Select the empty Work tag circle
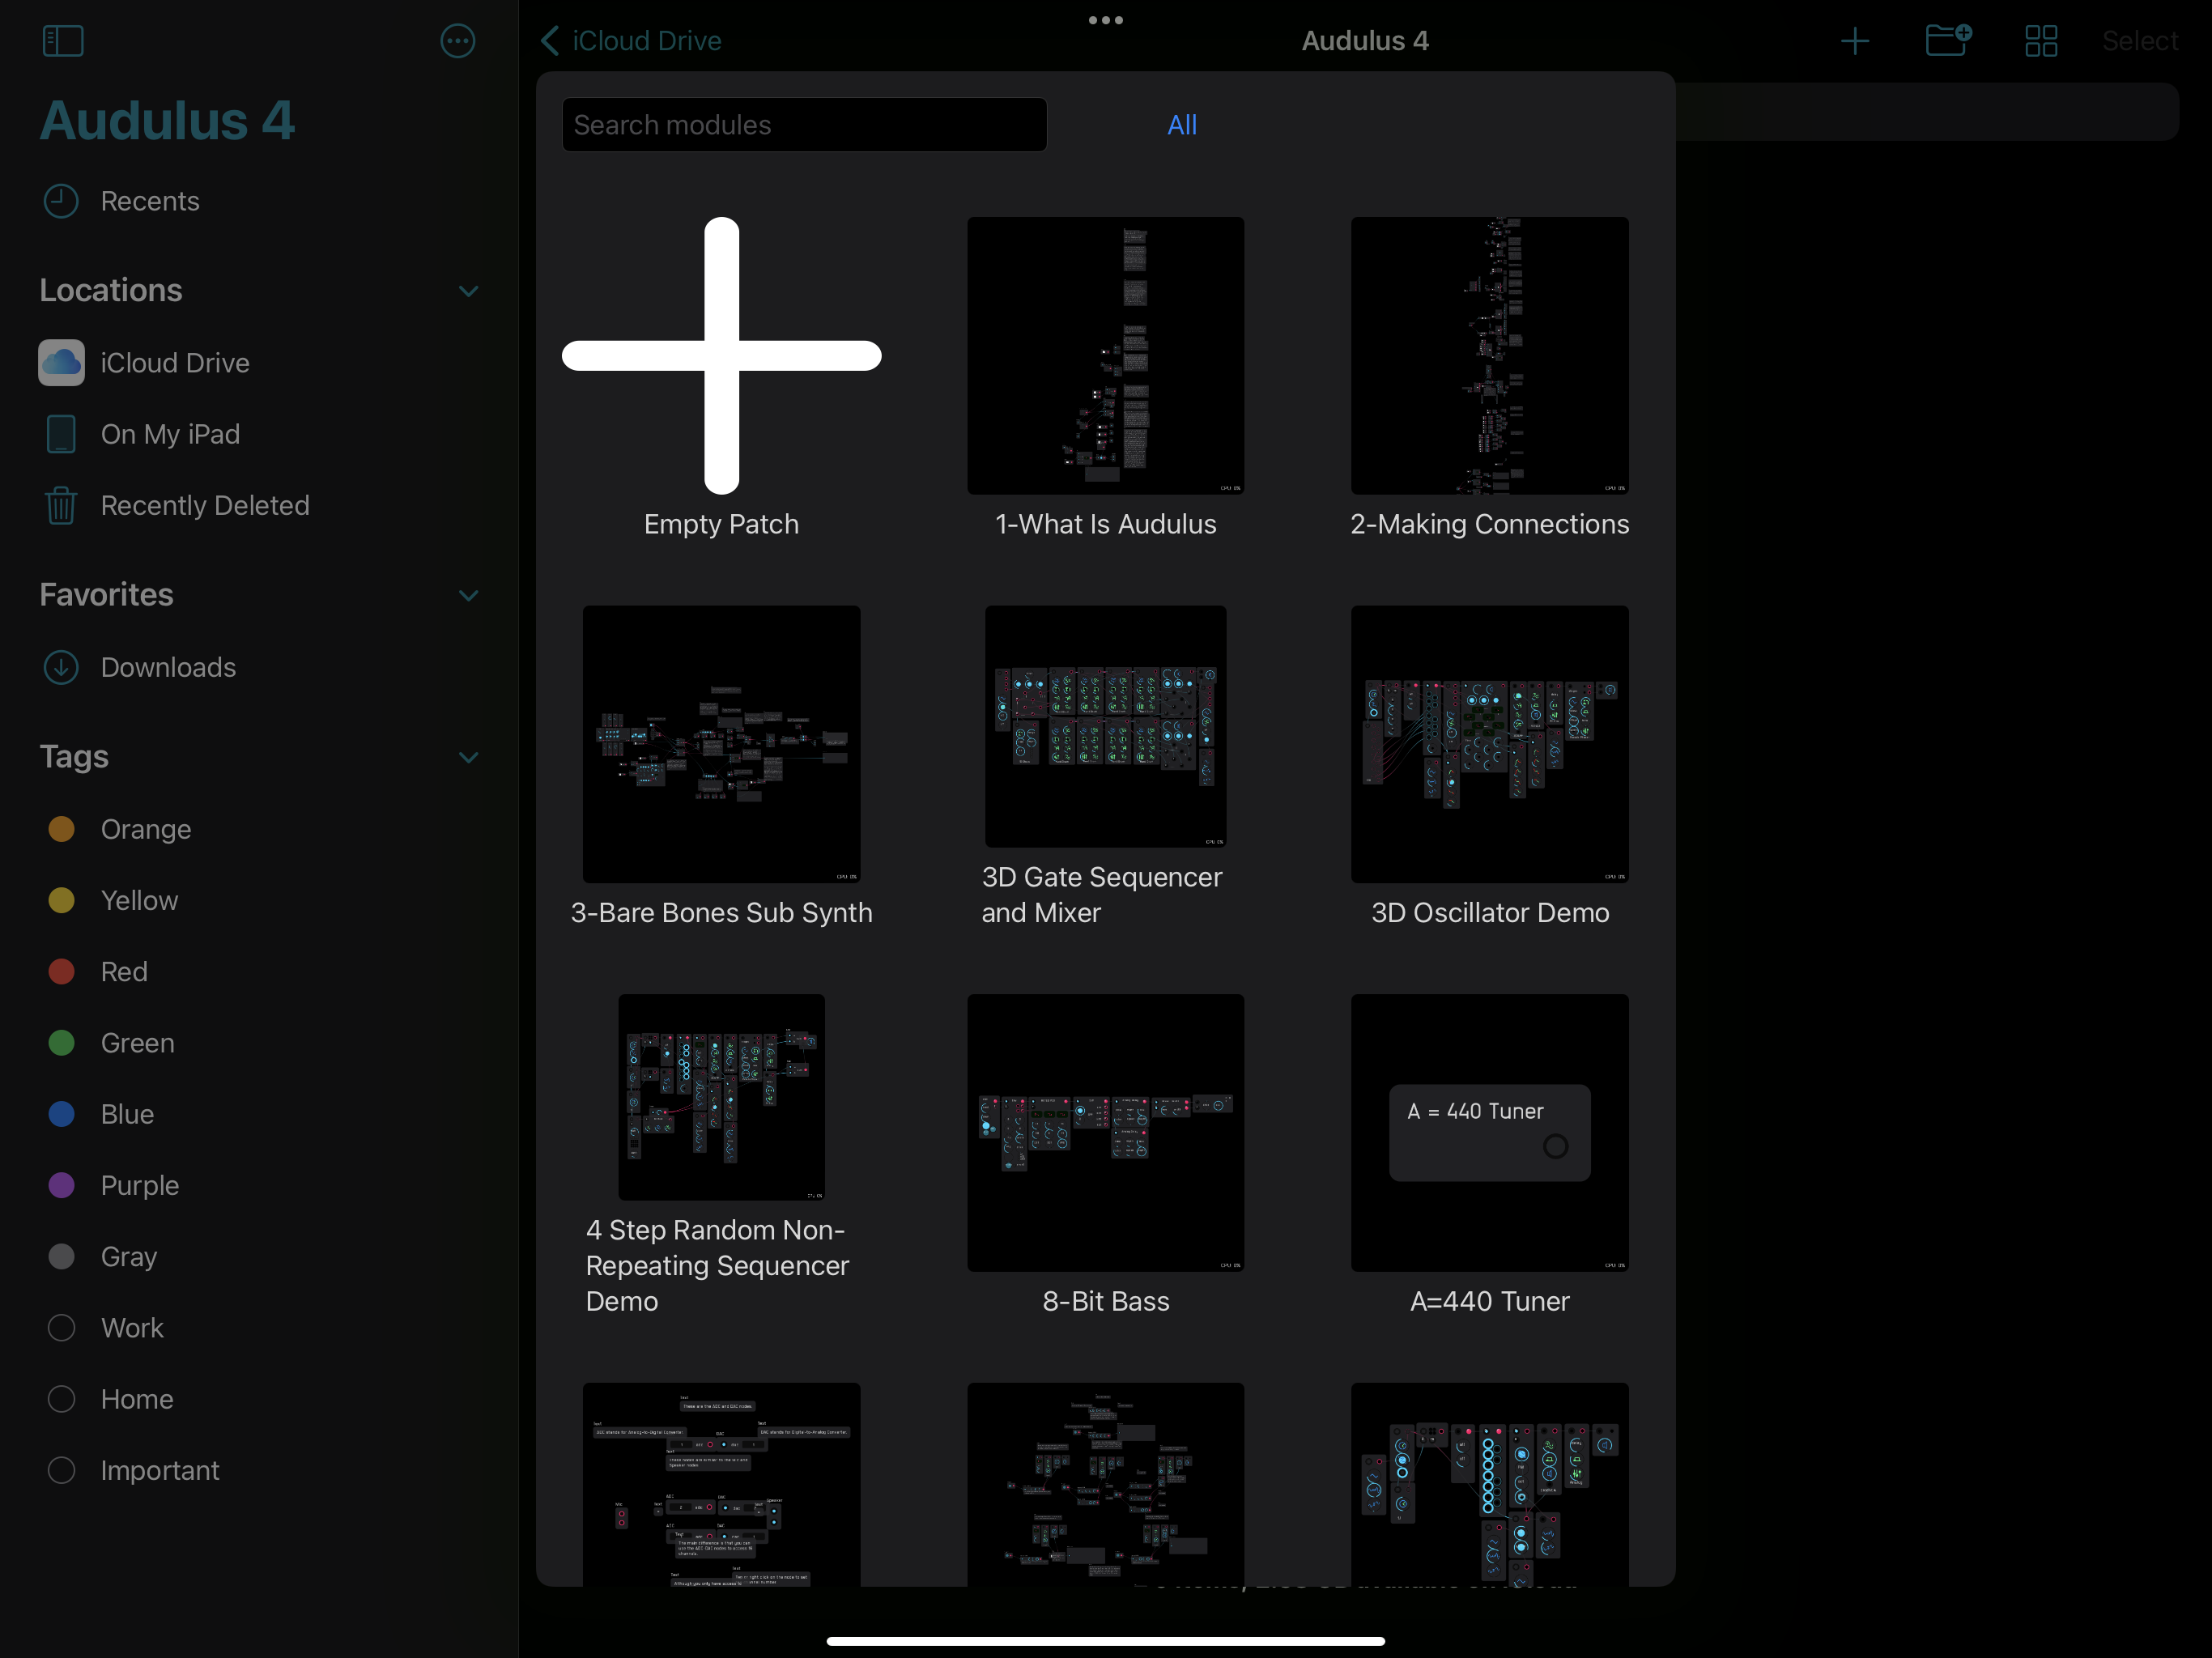Screen dimensions: 2212x1658 pyautogui.click(x=61, y=1327)
